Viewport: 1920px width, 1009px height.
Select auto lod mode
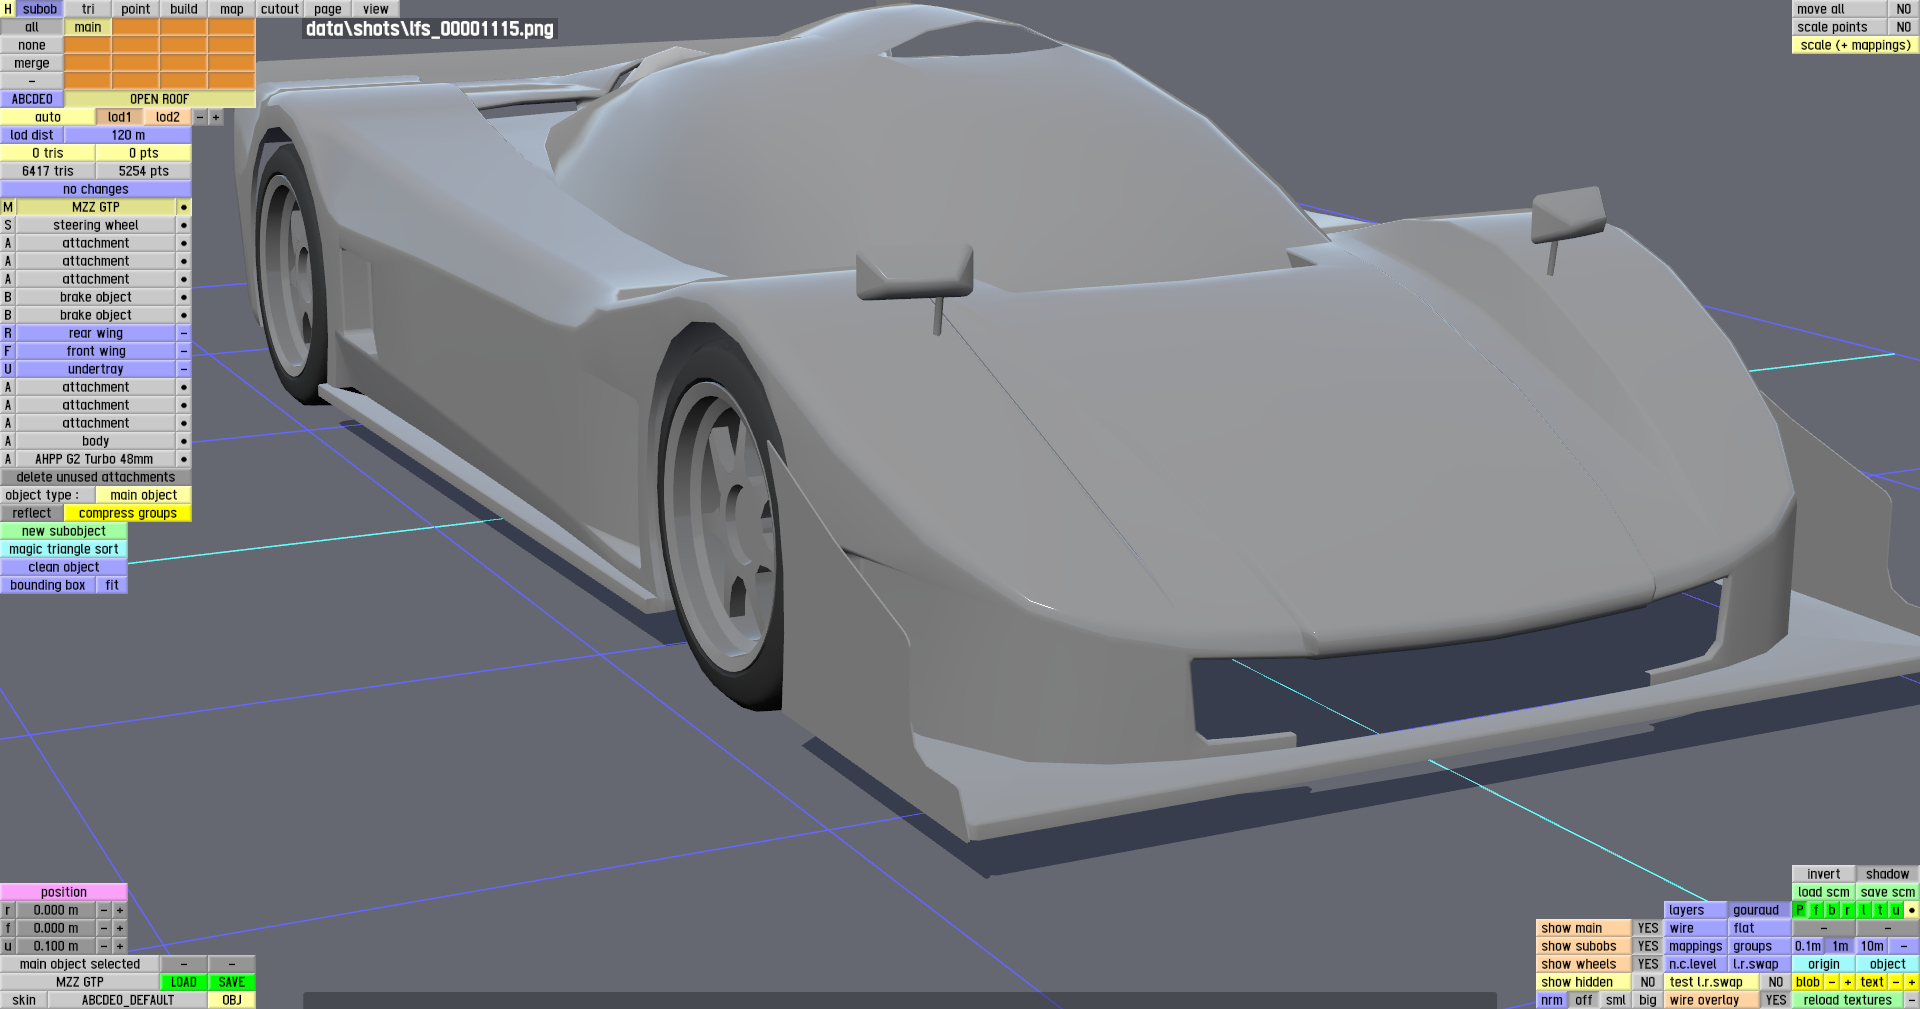(48, 117)
